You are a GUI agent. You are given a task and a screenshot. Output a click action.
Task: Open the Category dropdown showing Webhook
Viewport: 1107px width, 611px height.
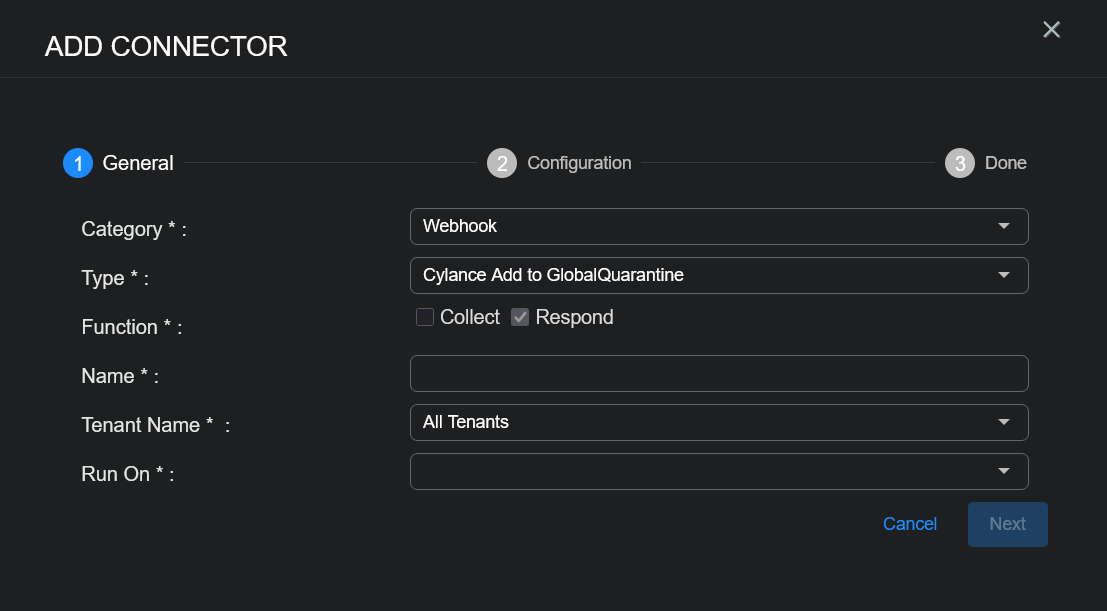700,226
